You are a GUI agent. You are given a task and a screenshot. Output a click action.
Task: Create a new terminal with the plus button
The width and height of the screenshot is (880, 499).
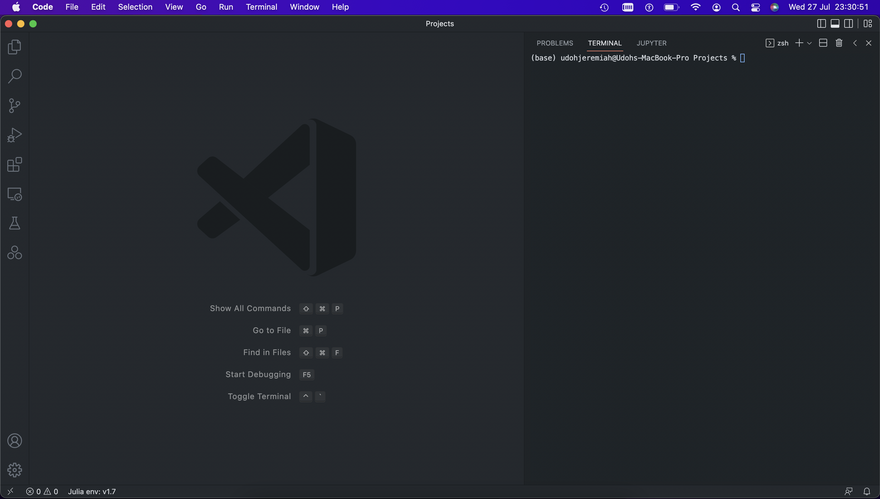click(799, 43)
